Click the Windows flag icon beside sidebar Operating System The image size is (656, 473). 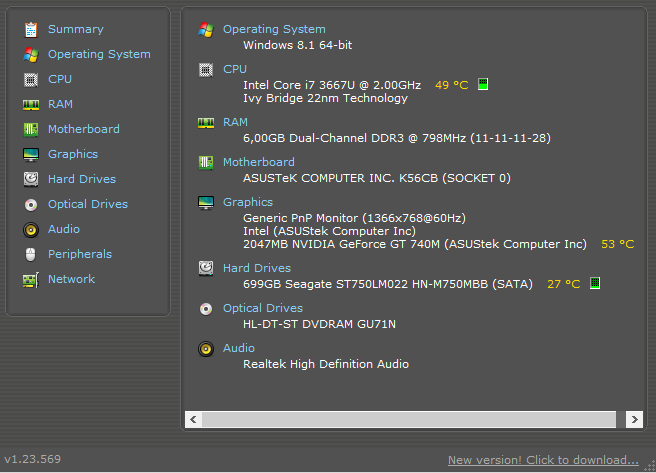31,55
